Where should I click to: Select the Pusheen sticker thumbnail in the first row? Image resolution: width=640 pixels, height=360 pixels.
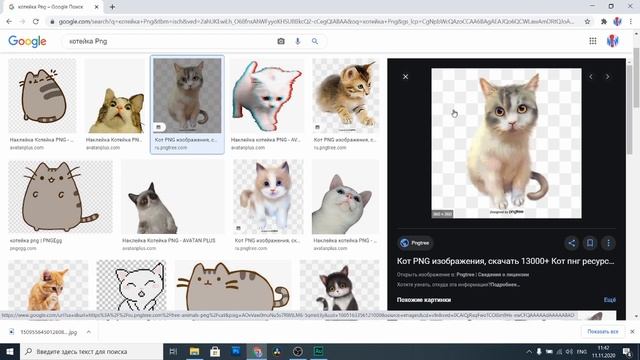tap(42, 96)
